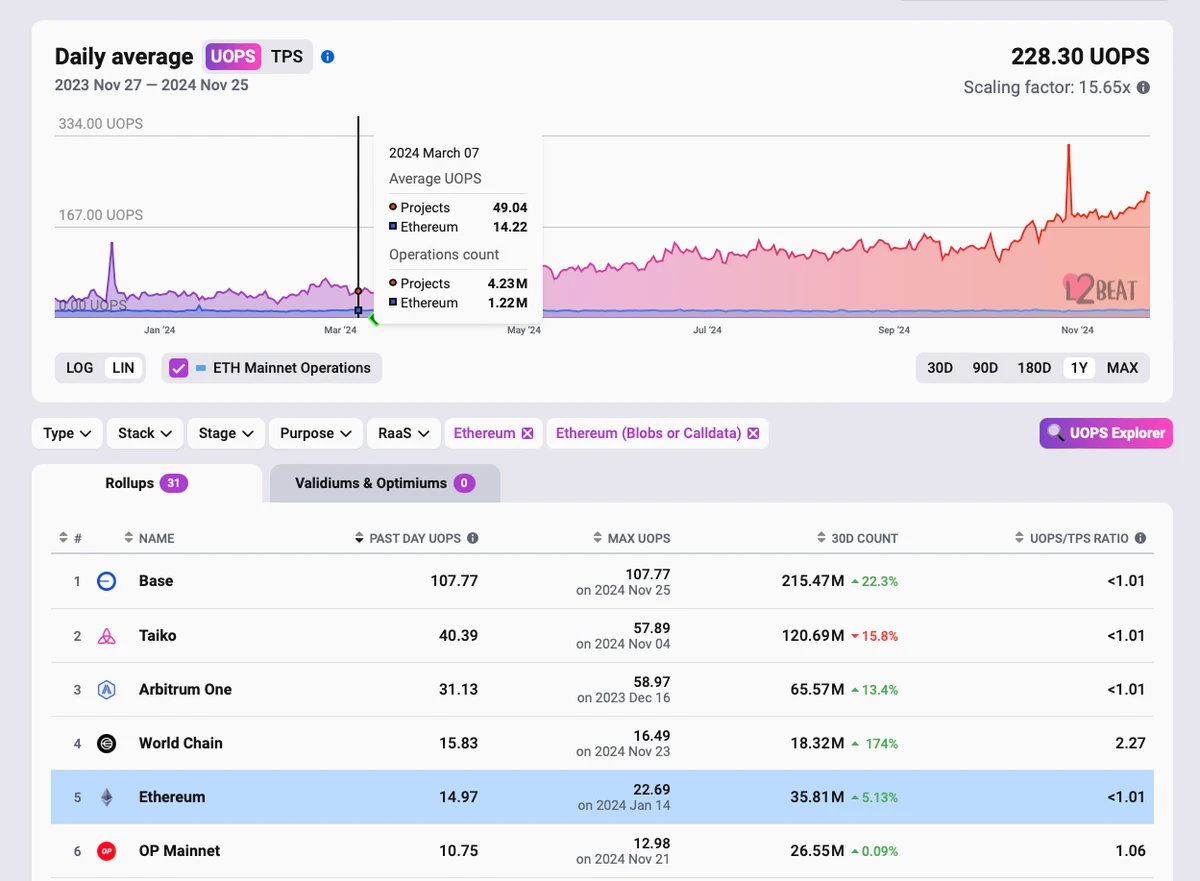
Task: Switch chart scale to LOG
Action: point(80,368)
